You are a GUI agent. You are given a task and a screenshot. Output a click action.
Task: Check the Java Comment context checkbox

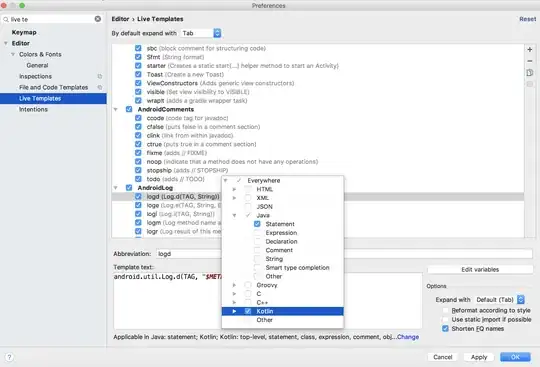257,250
